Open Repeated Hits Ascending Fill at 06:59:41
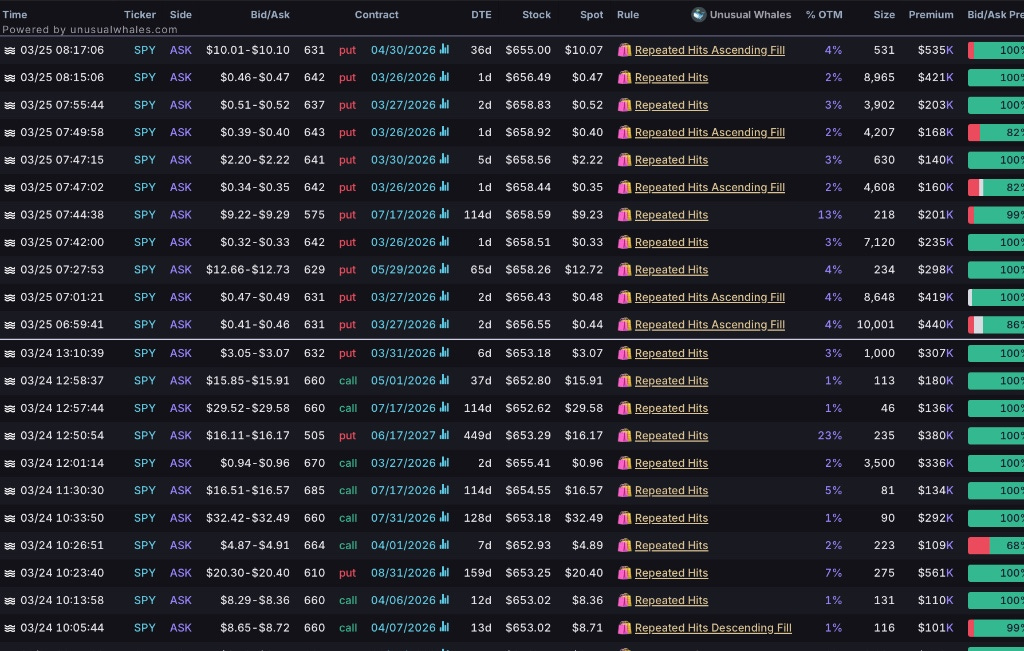1024x651 pixels. pos(709,325)
